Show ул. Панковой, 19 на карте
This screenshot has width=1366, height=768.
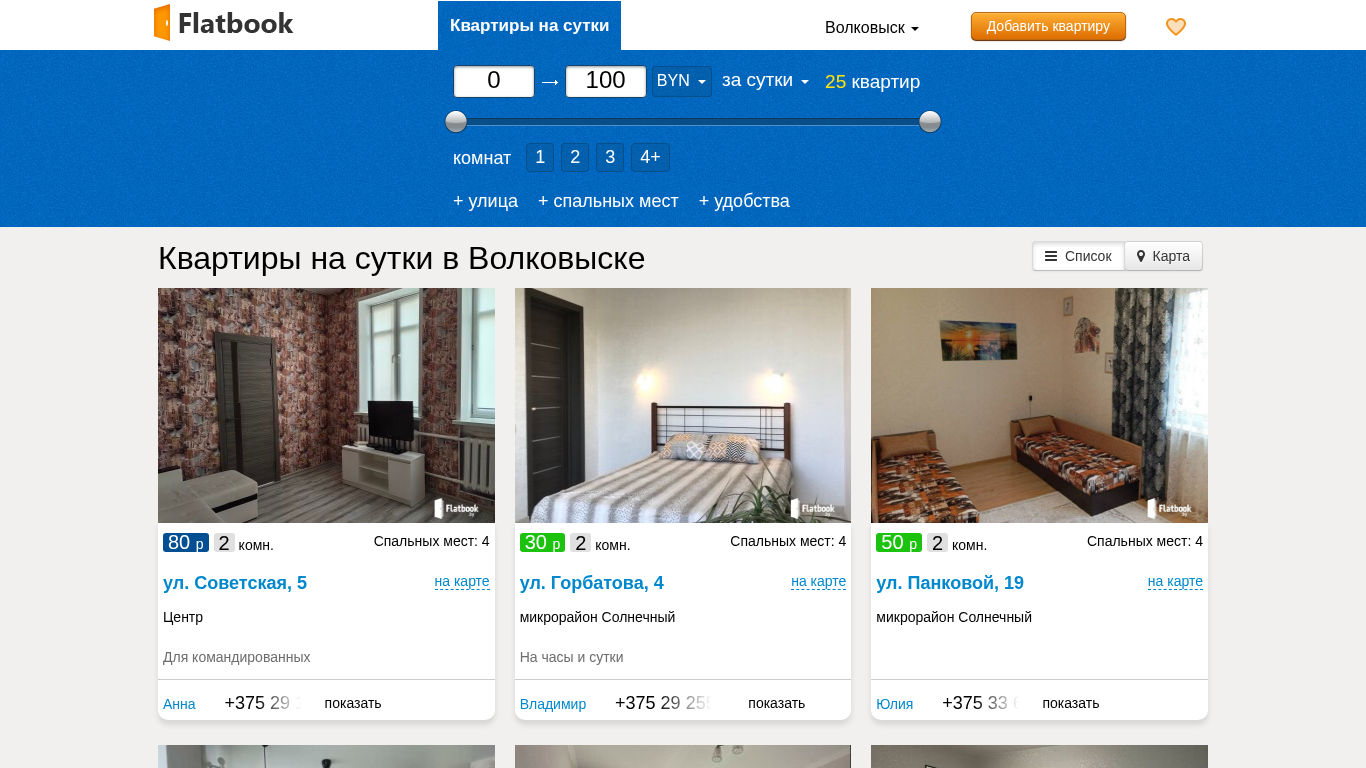pyautogui.click(x=1175, y=582)
